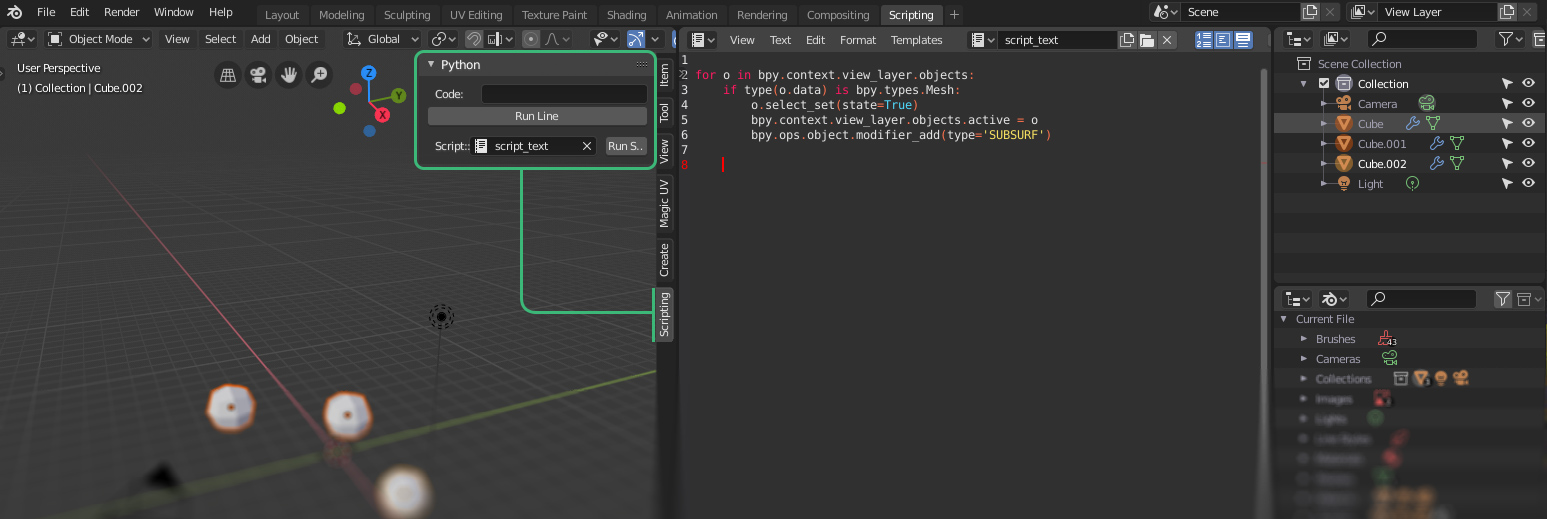This screenshot has width=1547, height=519.
Task: Open the Templates menu
Action: click(x=916, y=40)
